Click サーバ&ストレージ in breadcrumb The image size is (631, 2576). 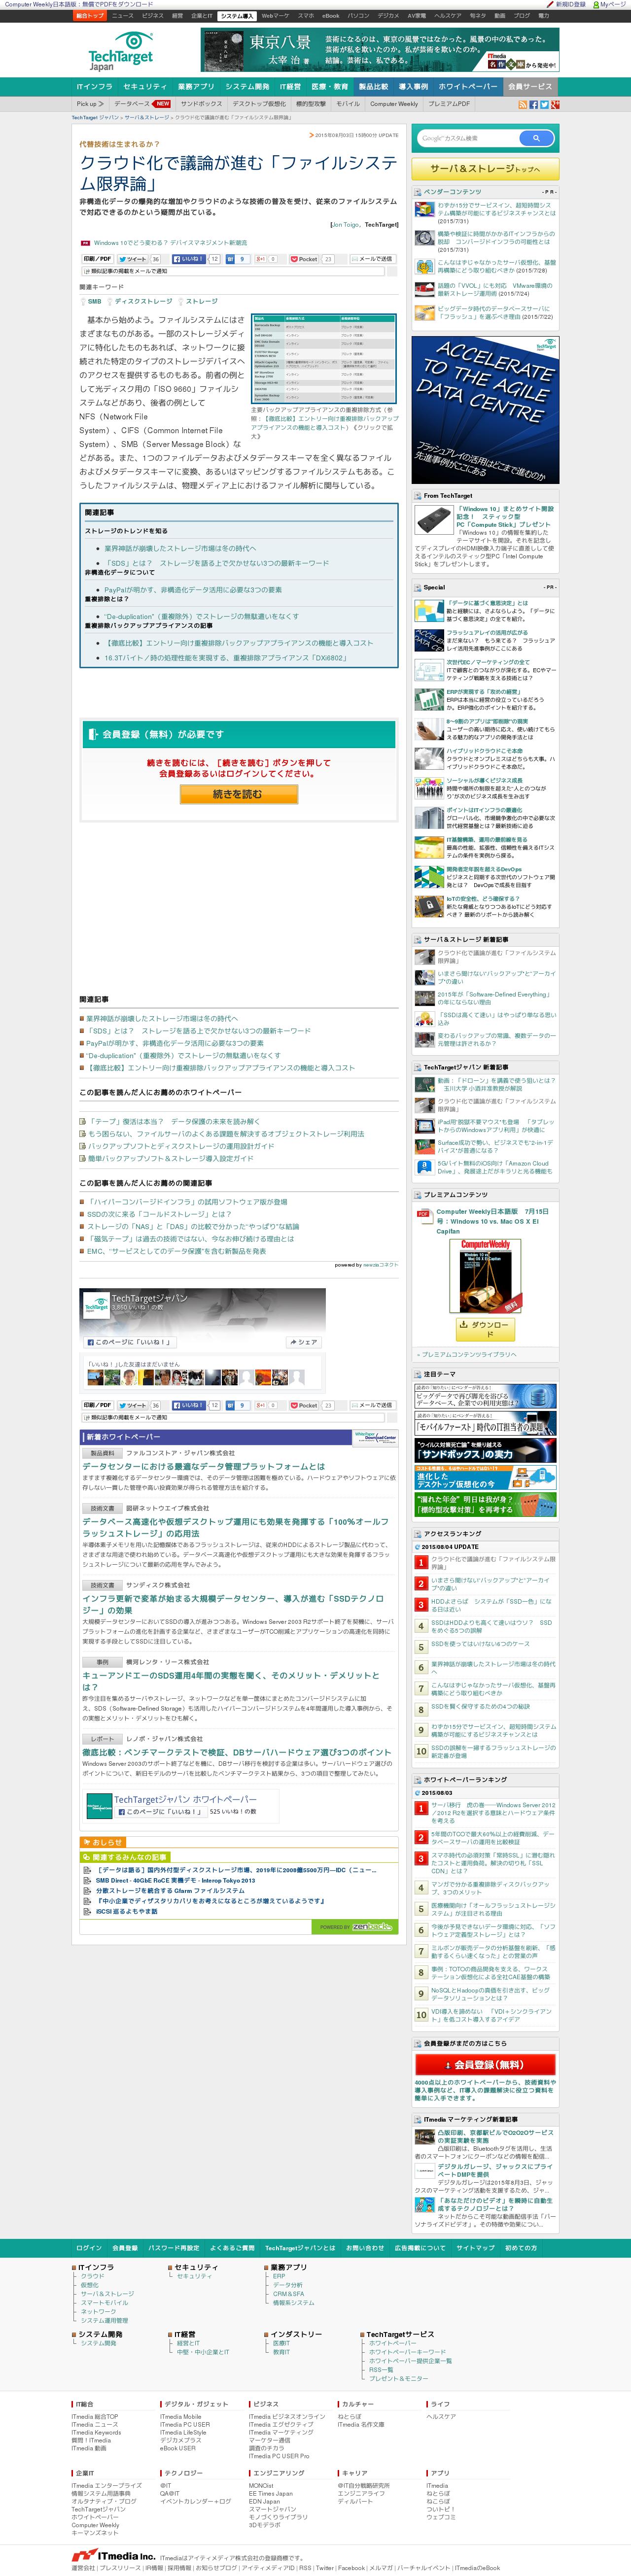(148, 118)
